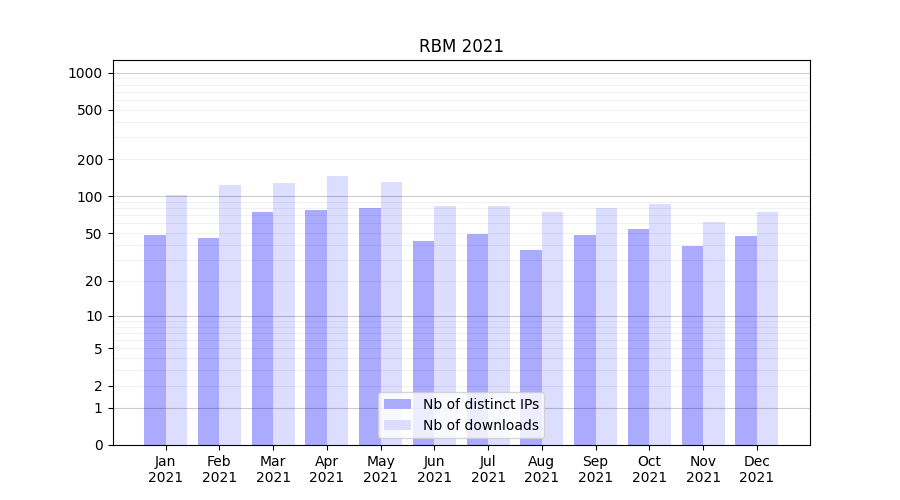Click the chart title RBM 2021
Screen dimensions: 900x500
[x=461, y=46]
